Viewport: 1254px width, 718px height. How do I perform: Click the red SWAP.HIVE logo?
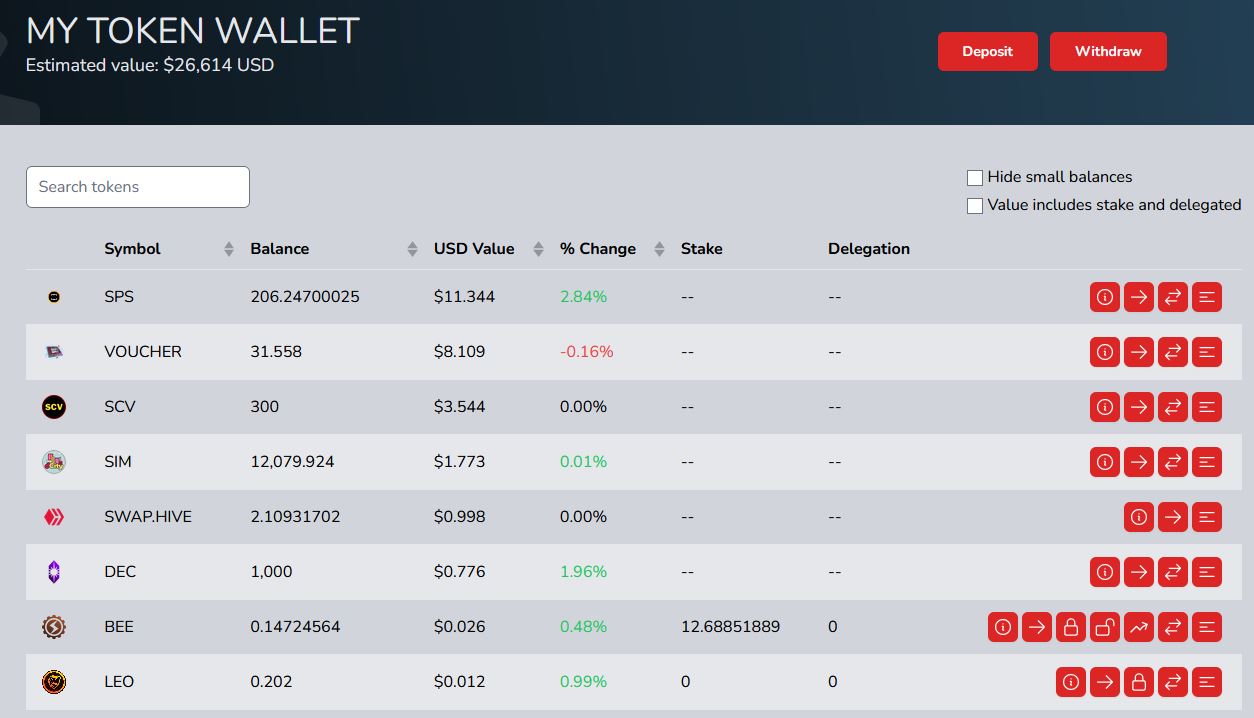coord(54,517)
